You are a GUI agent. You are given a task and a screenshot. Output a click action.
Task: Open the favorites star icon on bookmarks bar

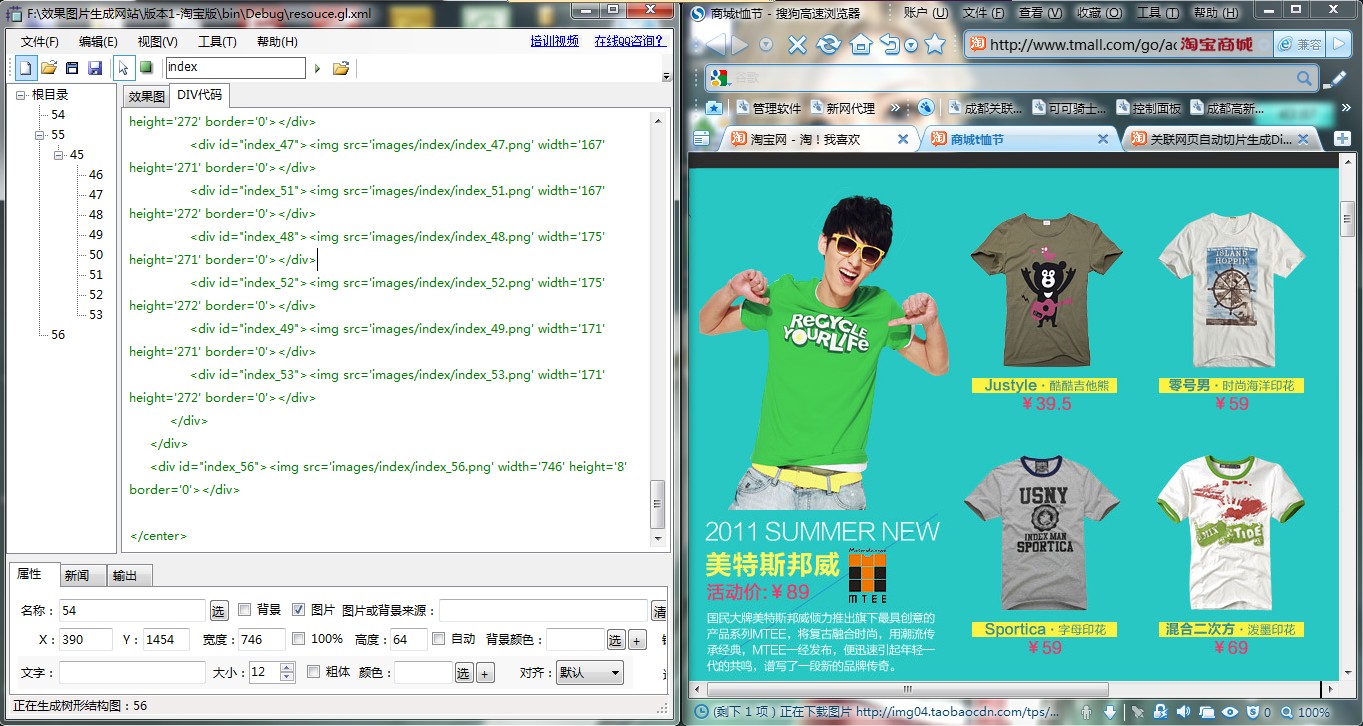pyautogui.click(x=714, y=107)
